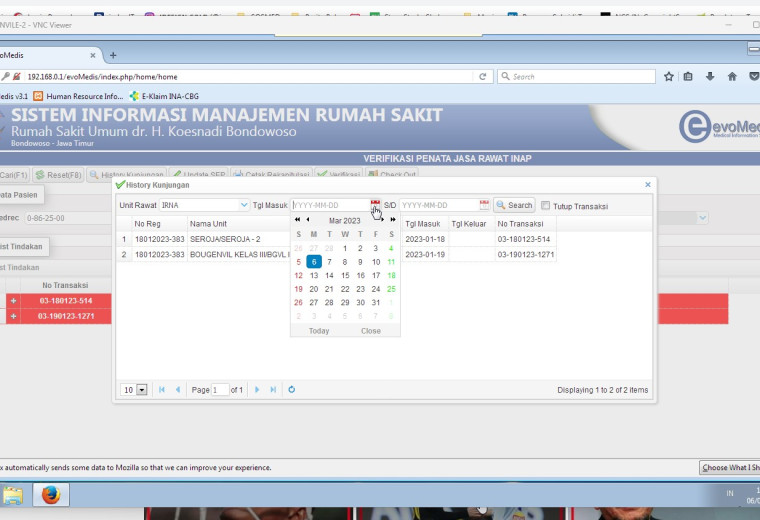Tick the Tutup Transaksi checkbox
This screenshot has height=520, width=760.
tap(545, 205)
